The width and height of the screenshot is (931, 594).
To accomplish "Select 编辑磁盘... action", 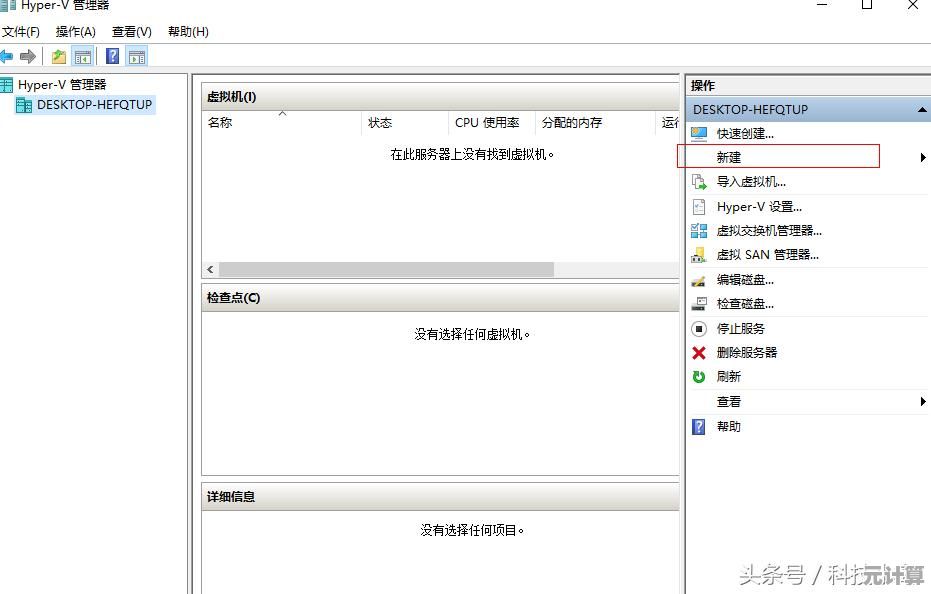I will tap(745, 280).
